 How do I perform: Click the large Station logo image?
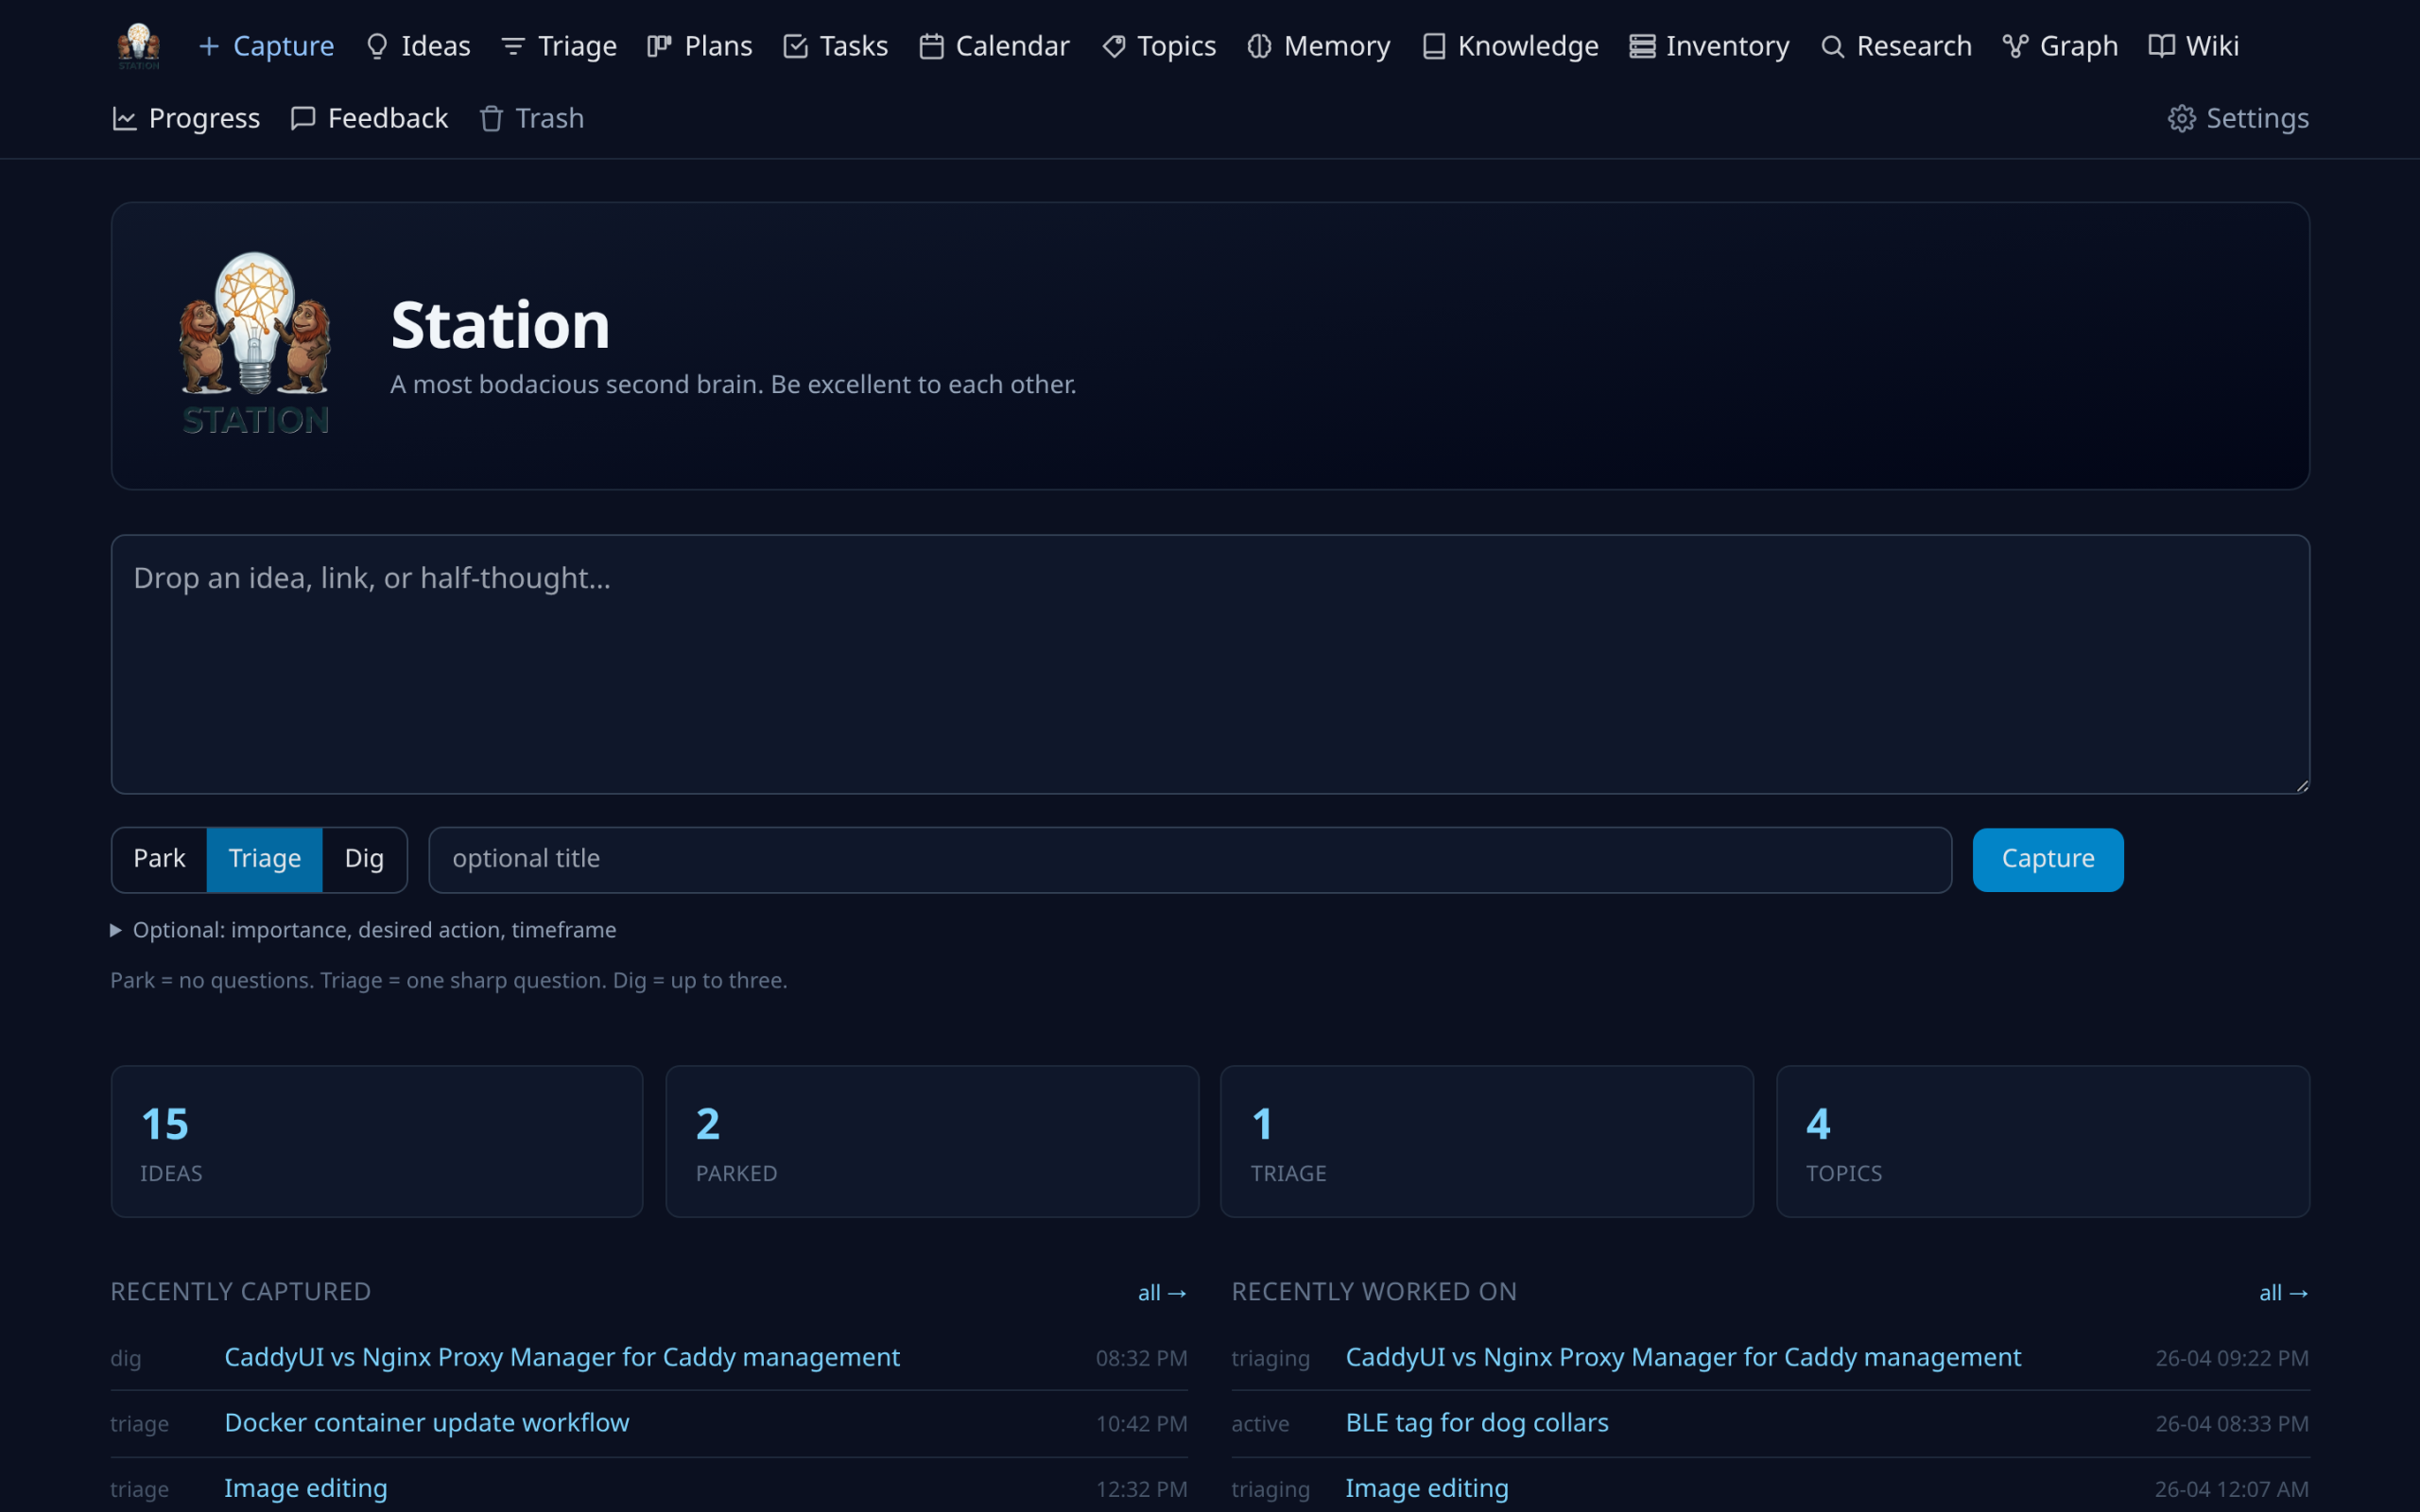tap(255, 344)
